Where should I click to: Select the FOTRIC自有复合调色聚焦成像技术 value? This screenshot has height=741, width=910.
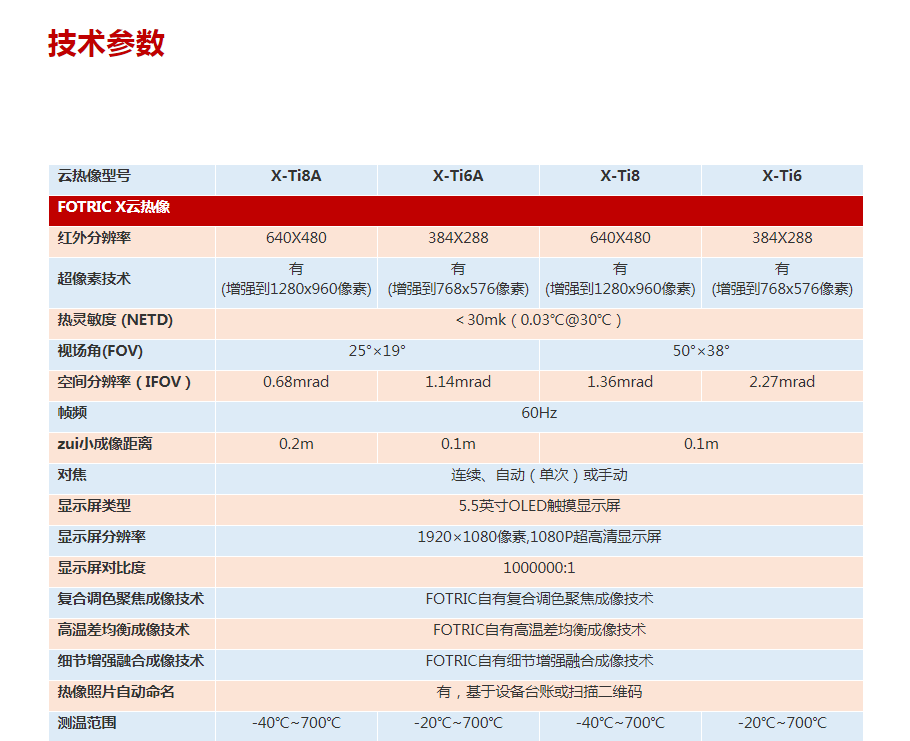[539, 599]
